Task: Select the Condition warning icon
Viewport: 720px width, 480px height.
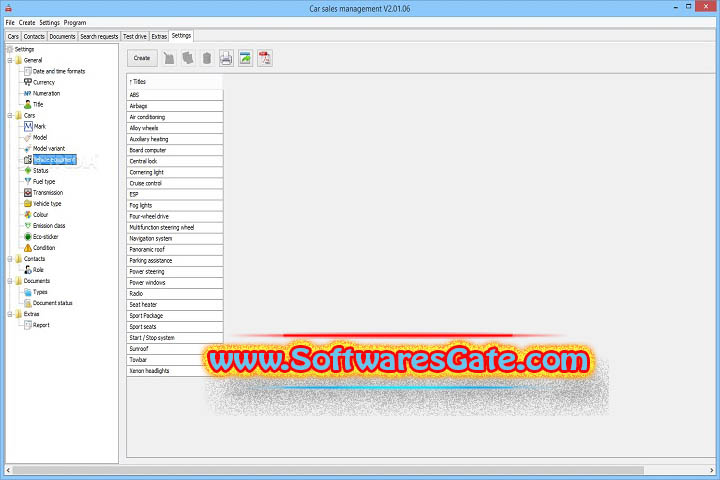Action: (28, 248)
